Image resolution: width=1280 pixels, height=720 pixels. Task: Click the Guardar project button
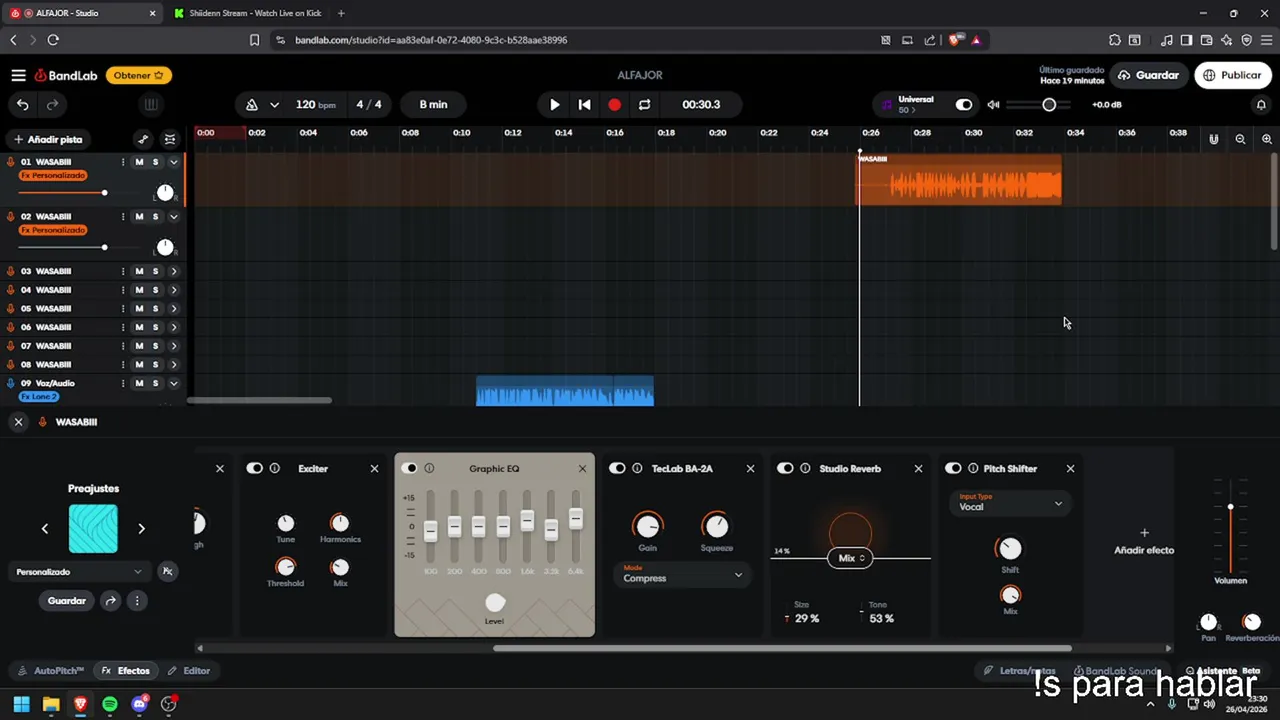tap(1148, 75)
